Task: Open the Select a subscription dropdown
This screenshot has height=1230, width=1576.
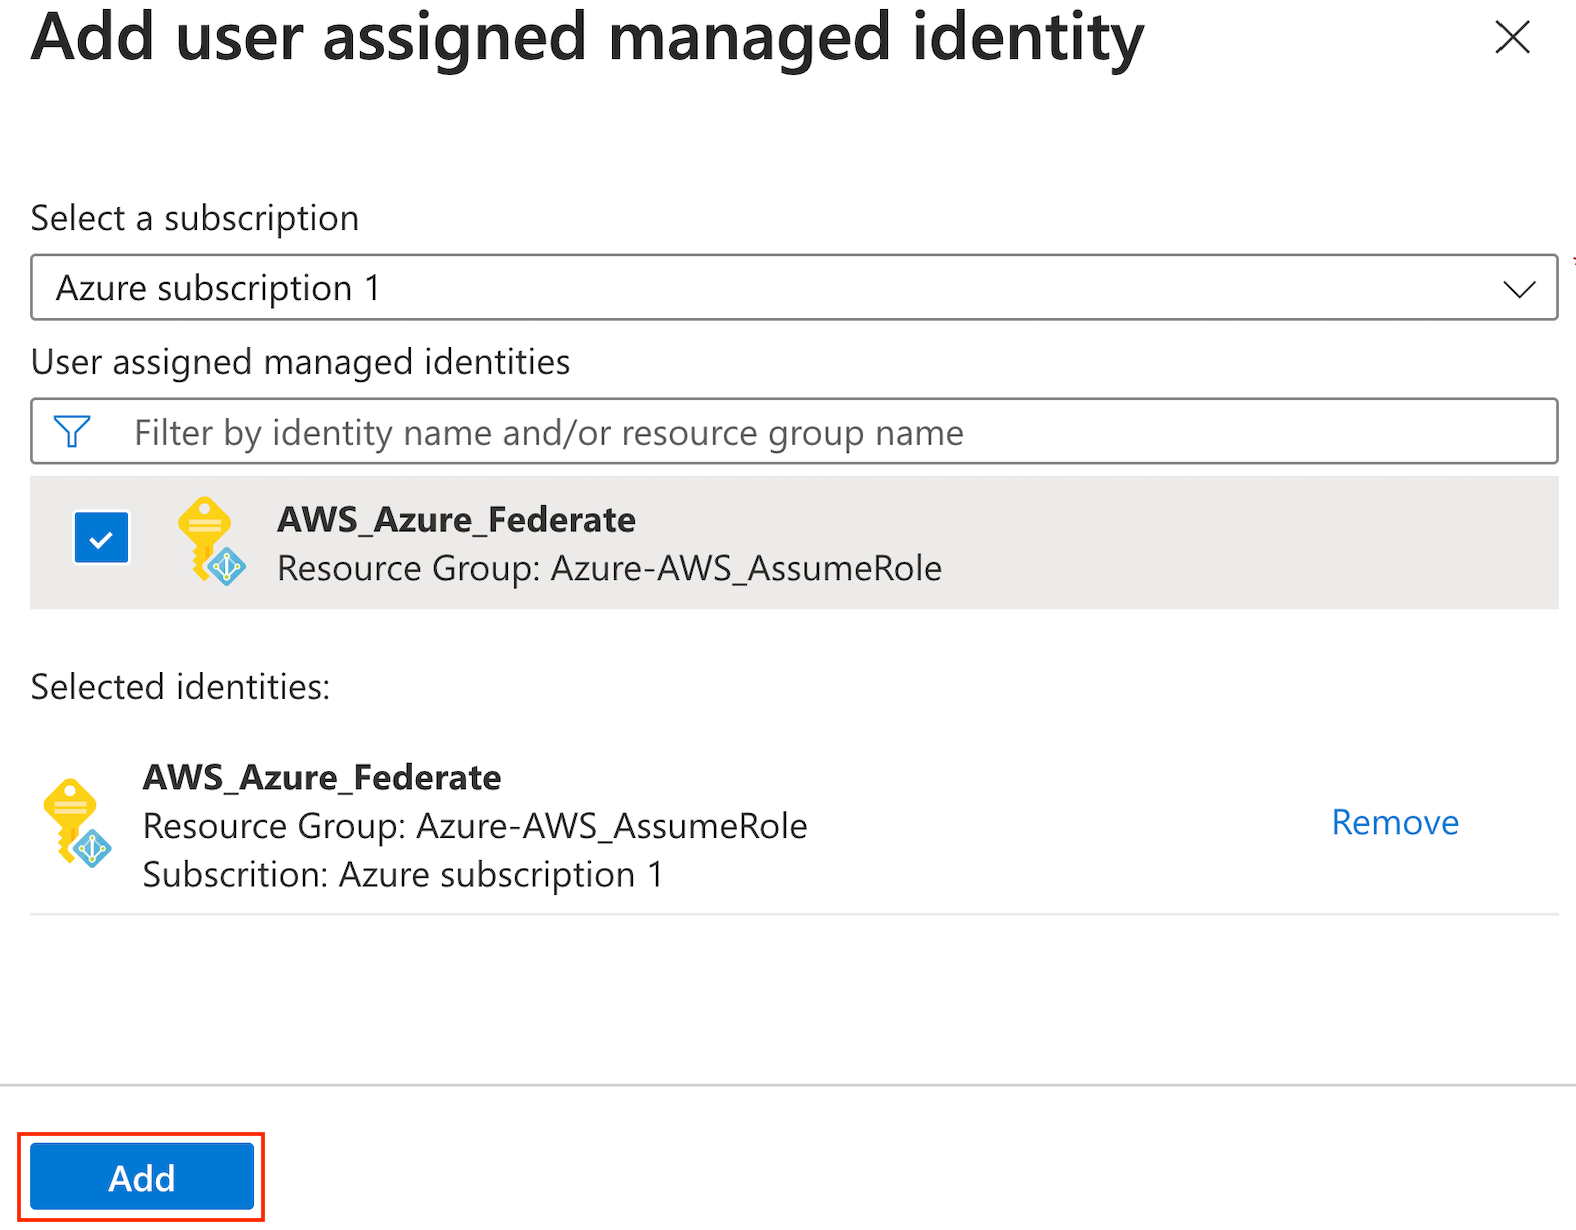Action: tap(794, 287)
